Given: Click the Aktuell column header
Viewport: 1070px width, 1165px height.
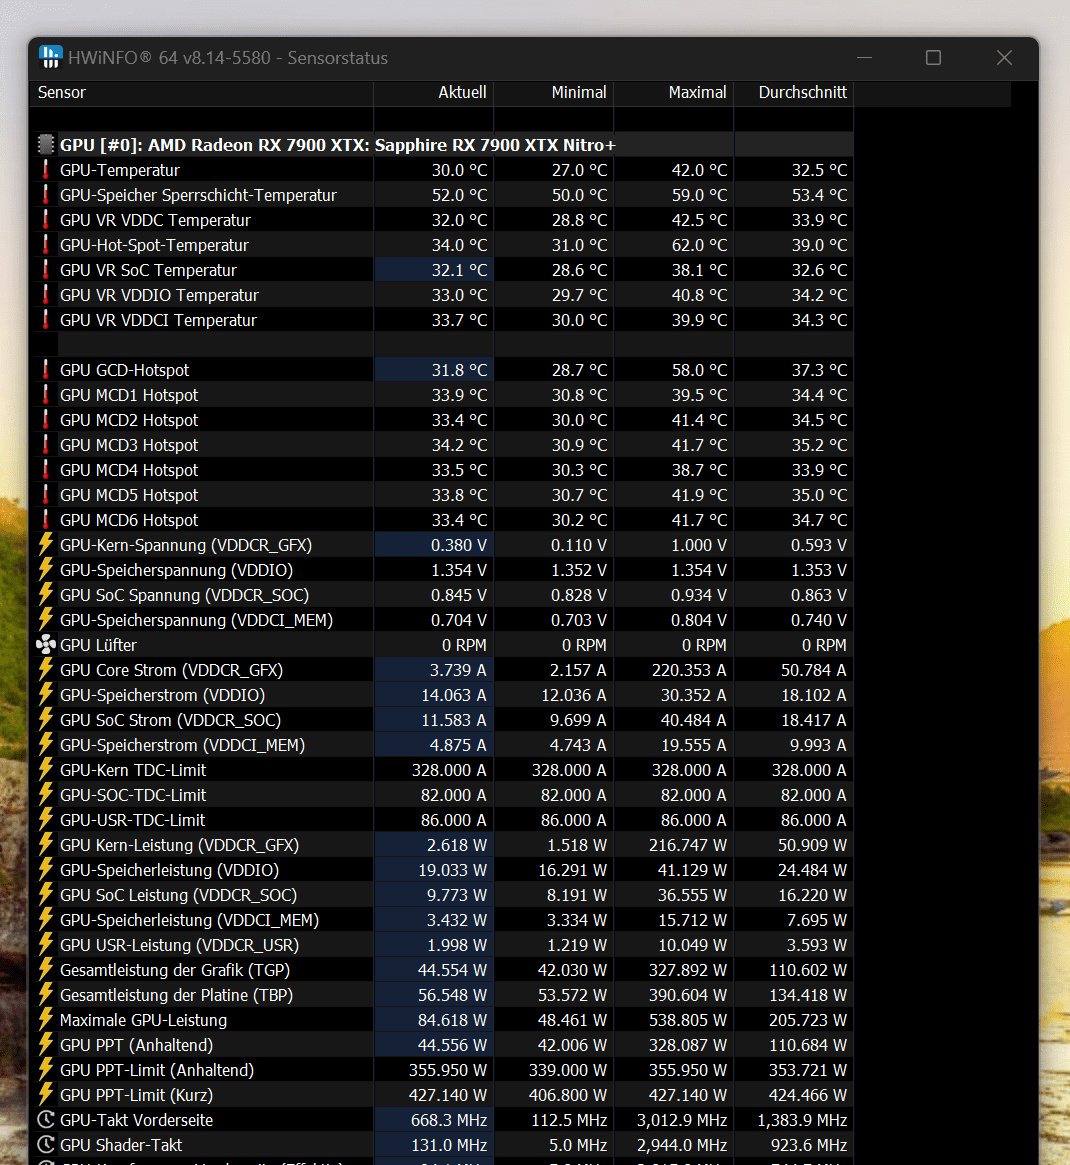Looking at the screenshot, I should coord(434,92).
